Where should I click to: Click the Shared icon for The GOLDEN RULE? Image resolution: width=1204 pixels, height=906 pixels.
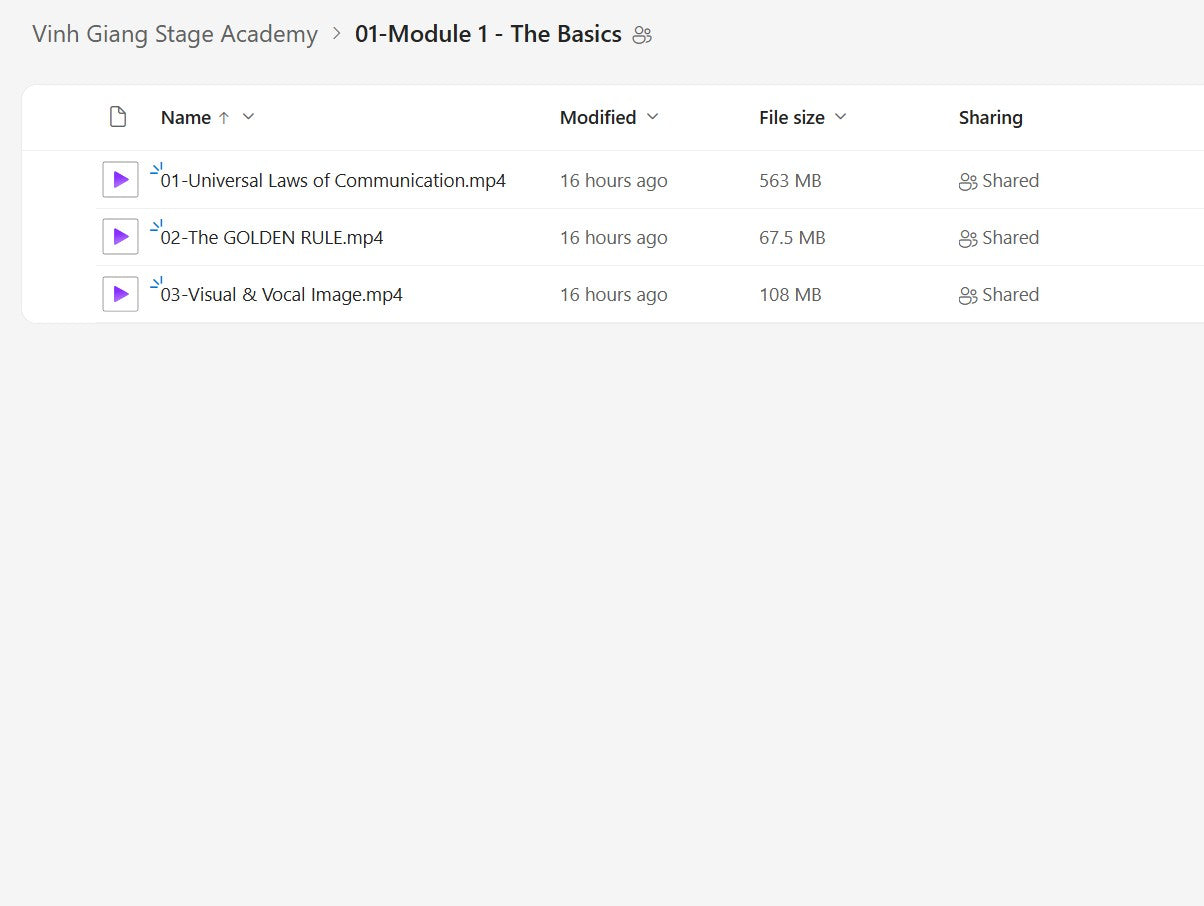point(968,238)
